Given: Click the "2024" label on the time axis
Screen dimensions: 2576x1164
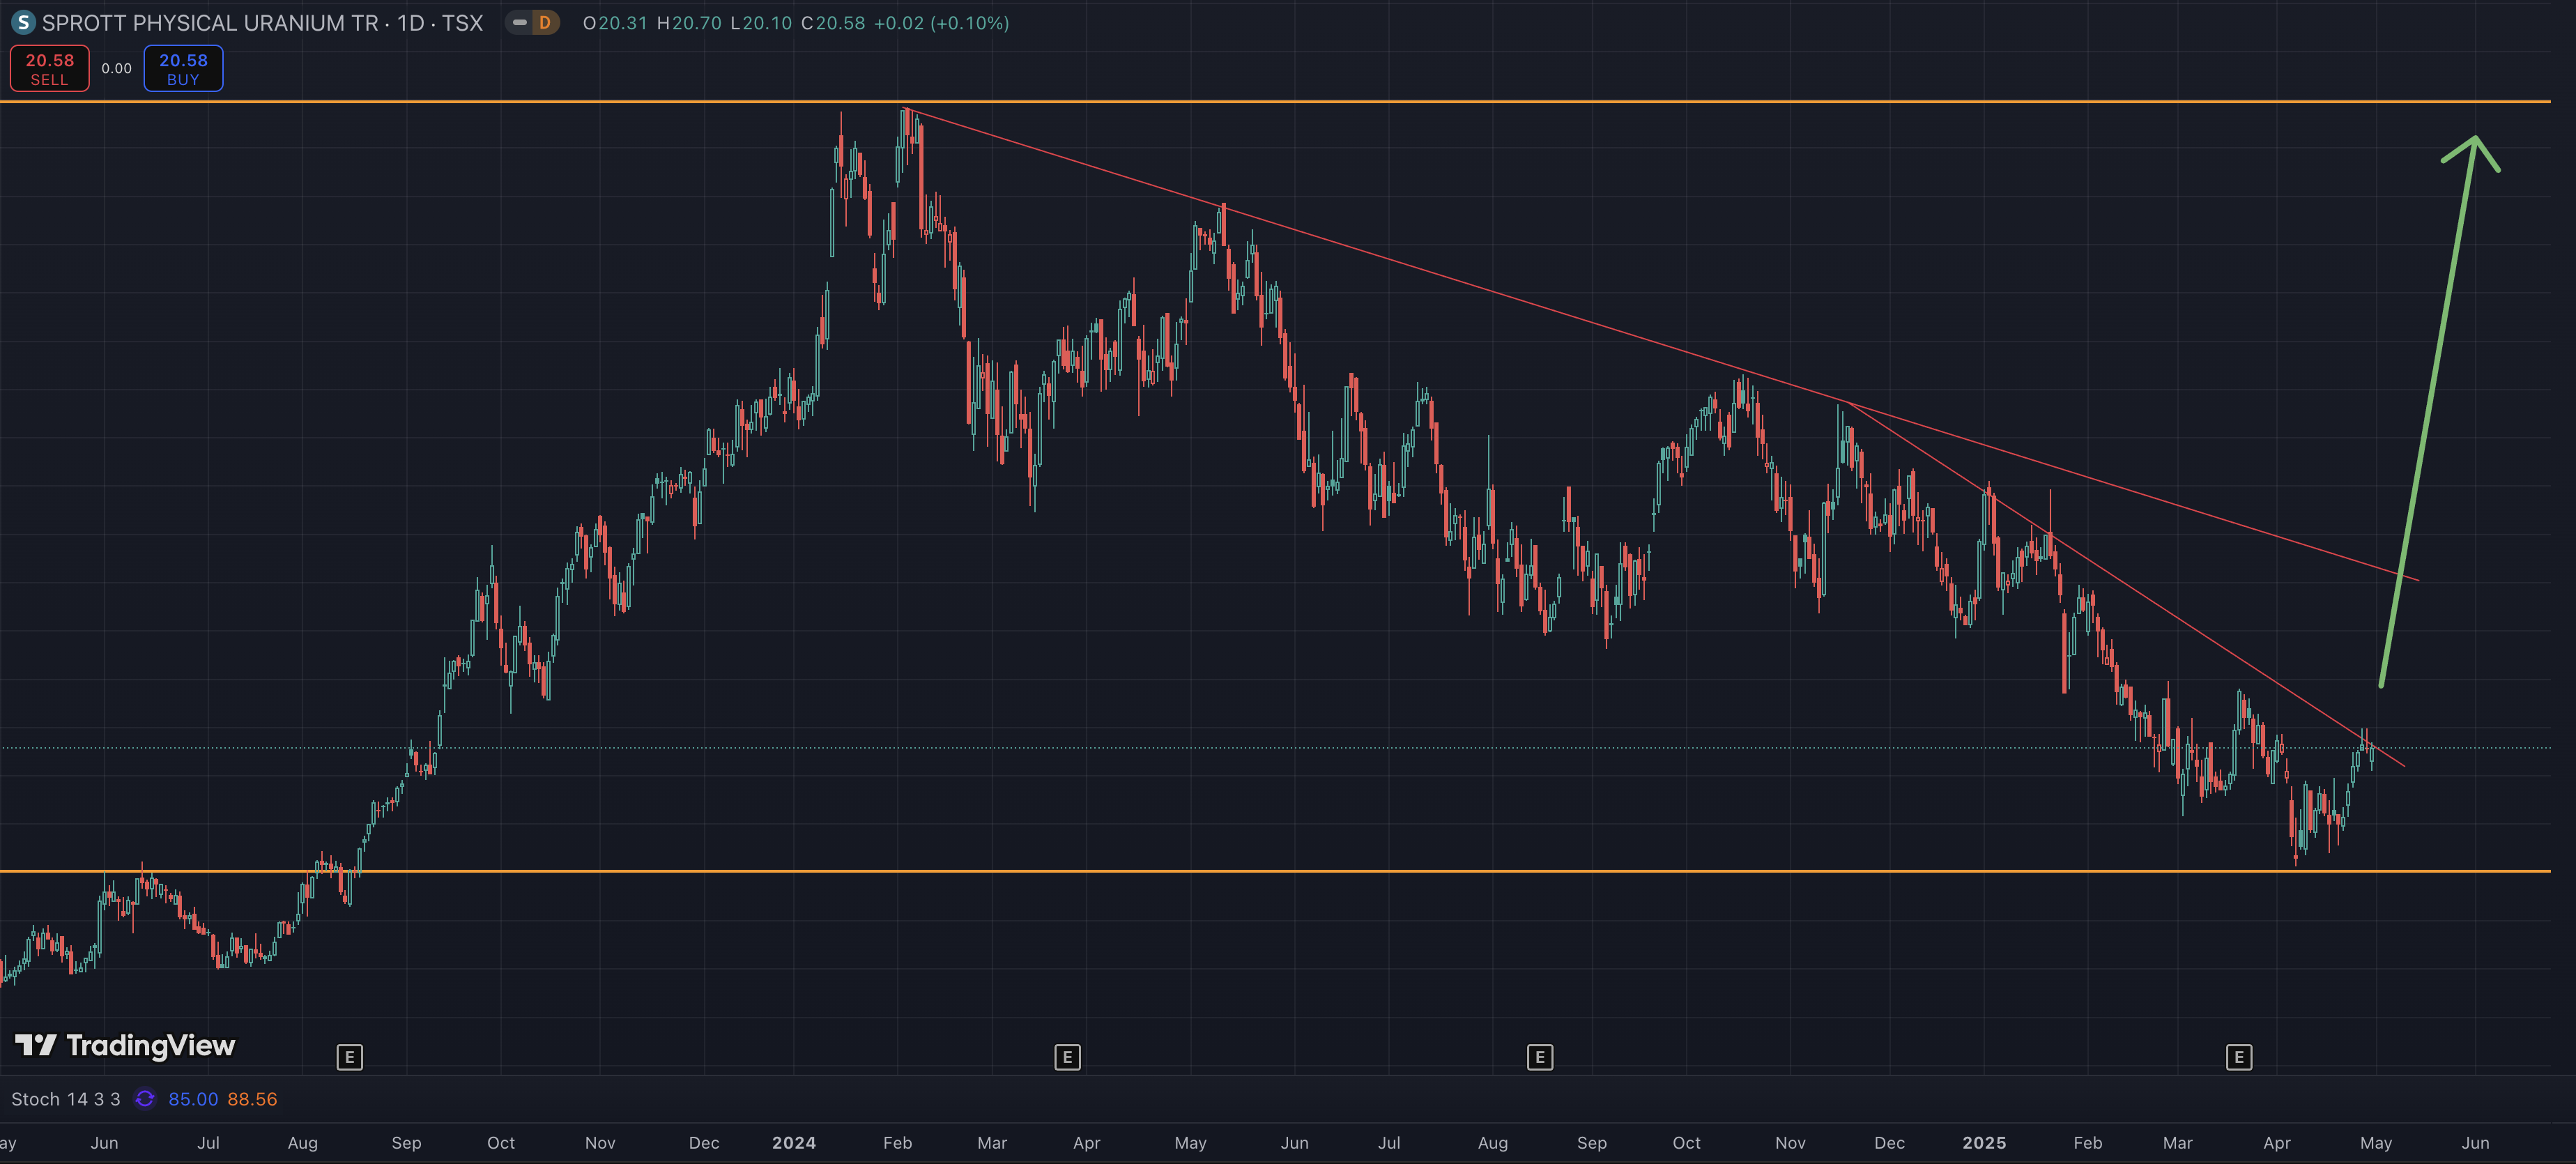Looking at the screenshot, I should 794,1143.
